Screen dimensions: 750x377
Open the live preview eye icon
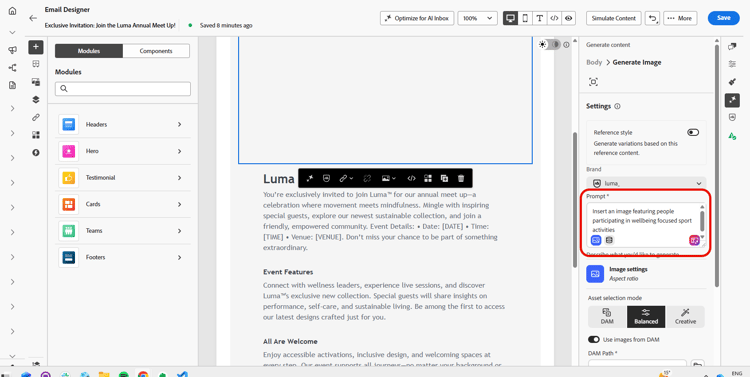(x=568, y=18)
